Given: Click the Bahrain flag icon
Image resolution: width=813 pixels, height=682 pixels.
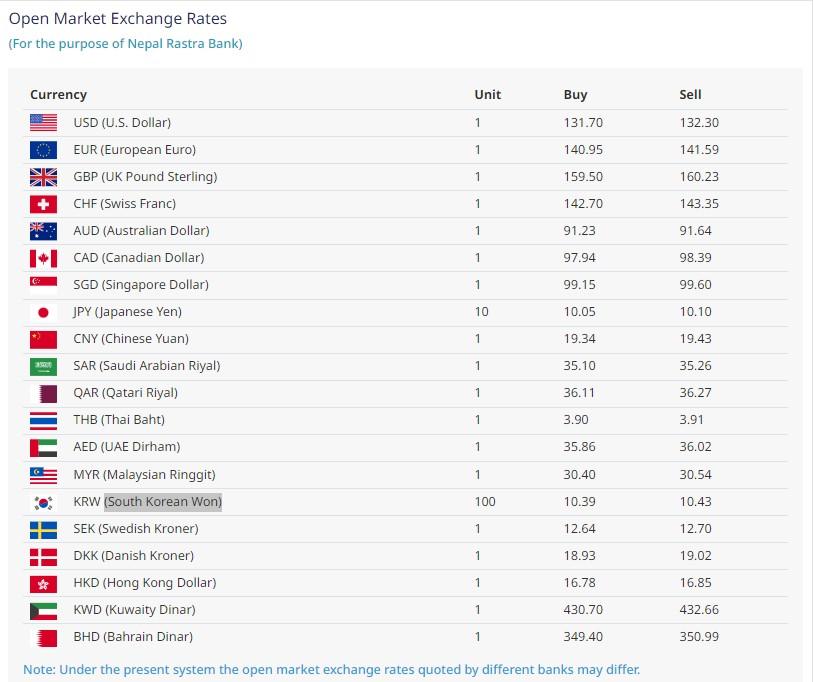Looking at the screenshot, I should (x=44, y=637).
